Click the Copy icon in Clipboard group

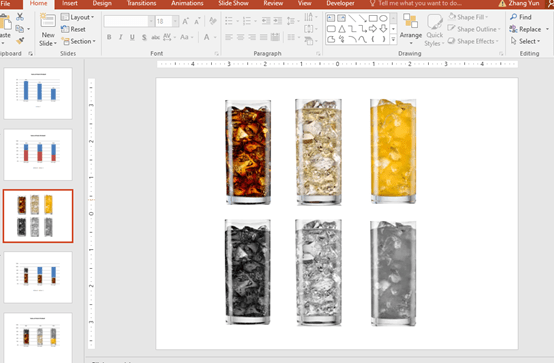click(20, 29)
